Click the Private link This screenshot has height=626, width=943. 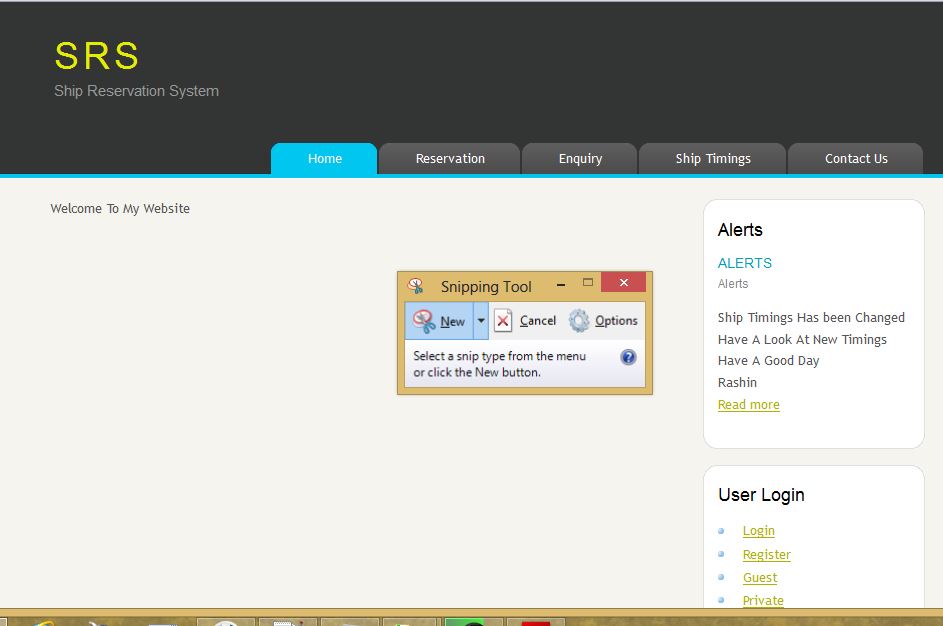pos(763,600)
